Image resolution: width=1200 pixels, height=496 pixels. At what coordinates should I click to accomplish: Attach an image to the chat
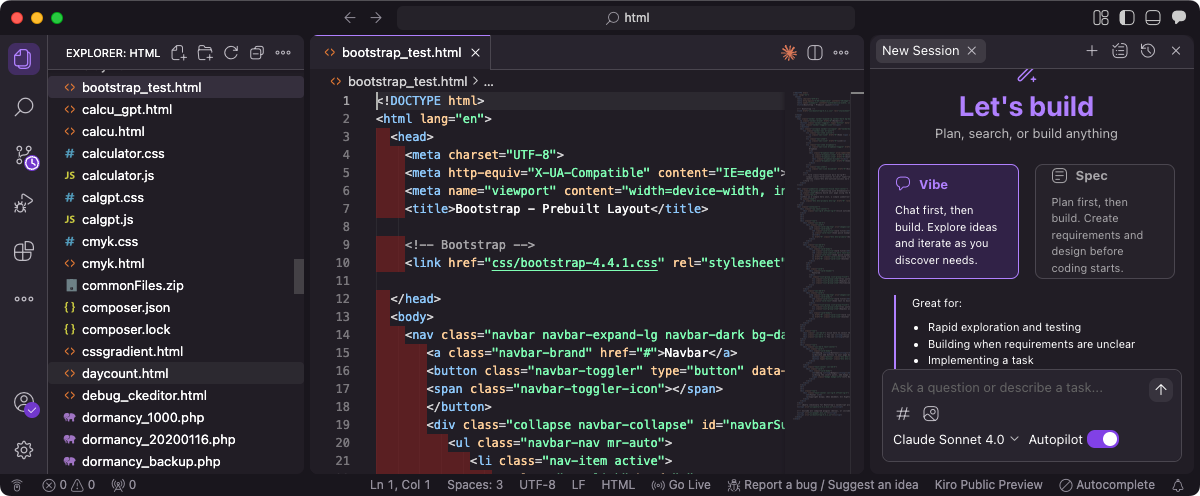pyautogui.click(x=931, y=414)
